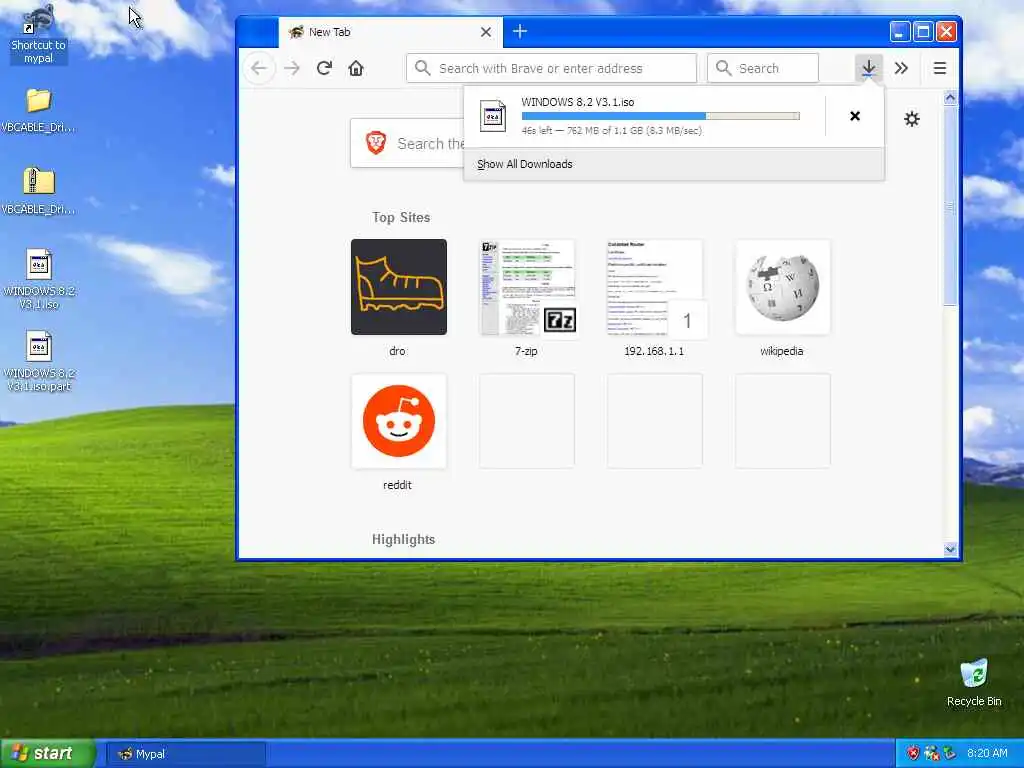Click the taskbar clock showing 8:20 AM
Screen dimensions: 1024x768
987,754
